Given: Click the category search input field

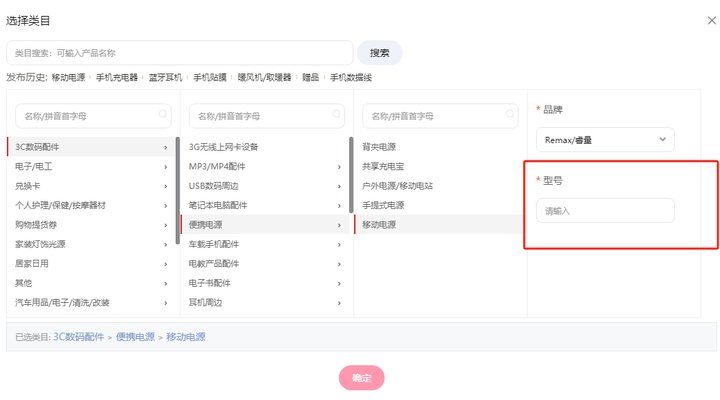Looking at the screenshot, I should (x=180, y=53).
